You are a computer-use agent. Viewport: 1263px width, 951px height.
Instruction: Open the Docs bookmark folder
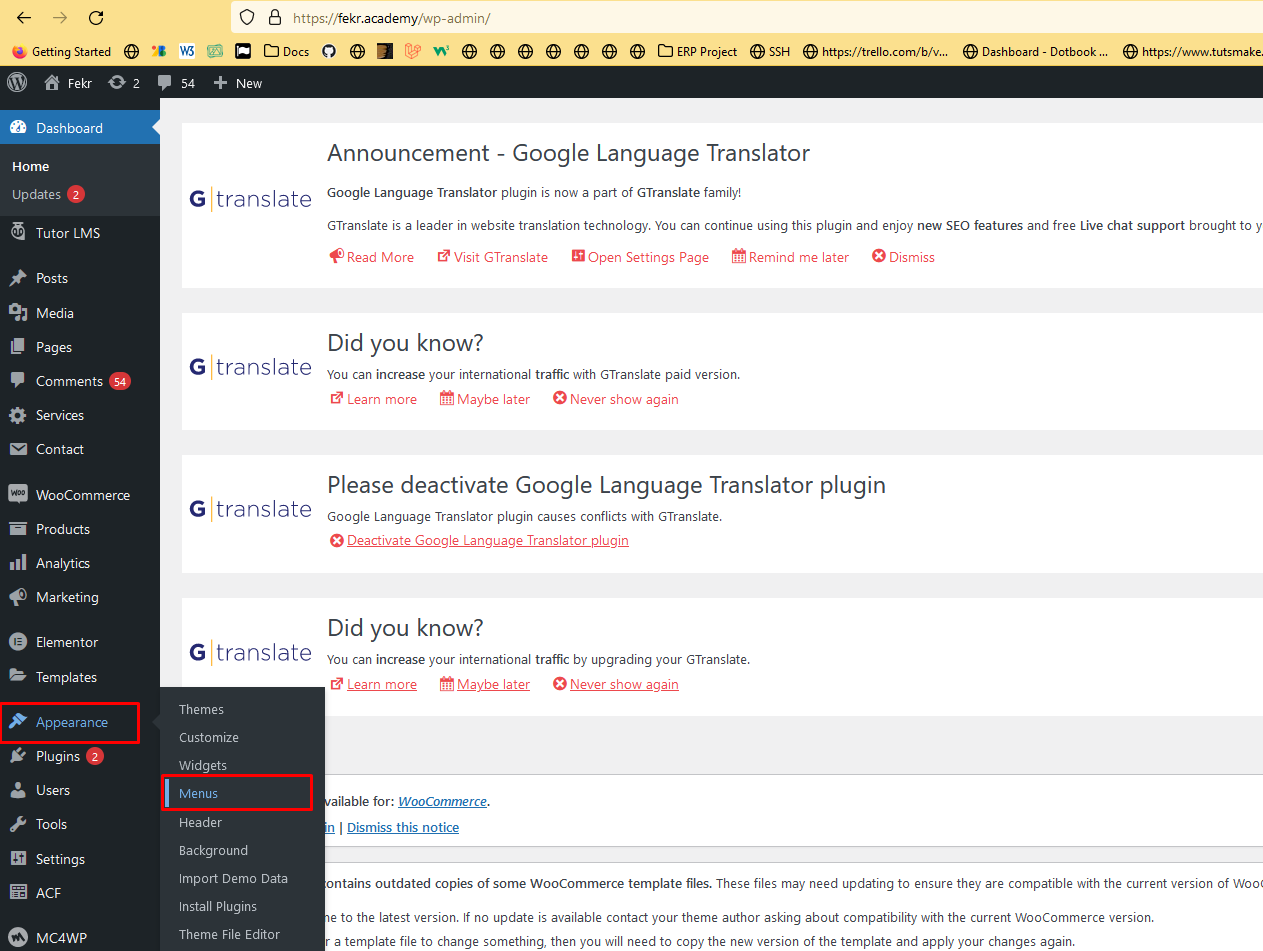286,52
